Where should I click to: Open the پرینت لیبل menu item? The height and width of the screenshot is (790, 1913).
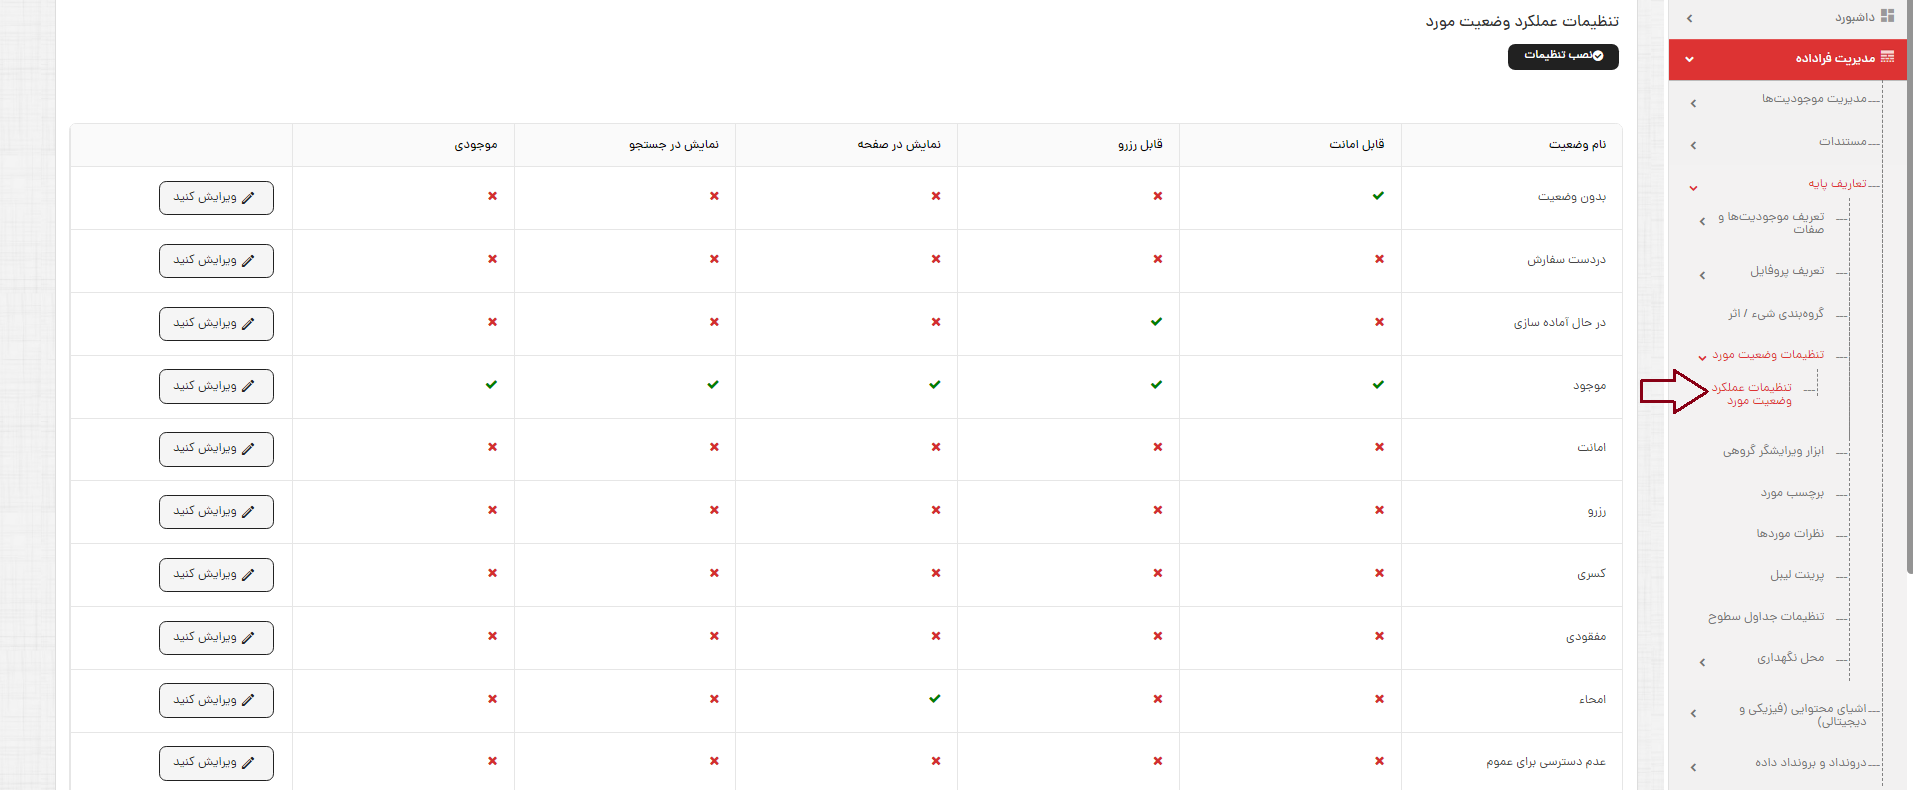tap(1796, 575)
